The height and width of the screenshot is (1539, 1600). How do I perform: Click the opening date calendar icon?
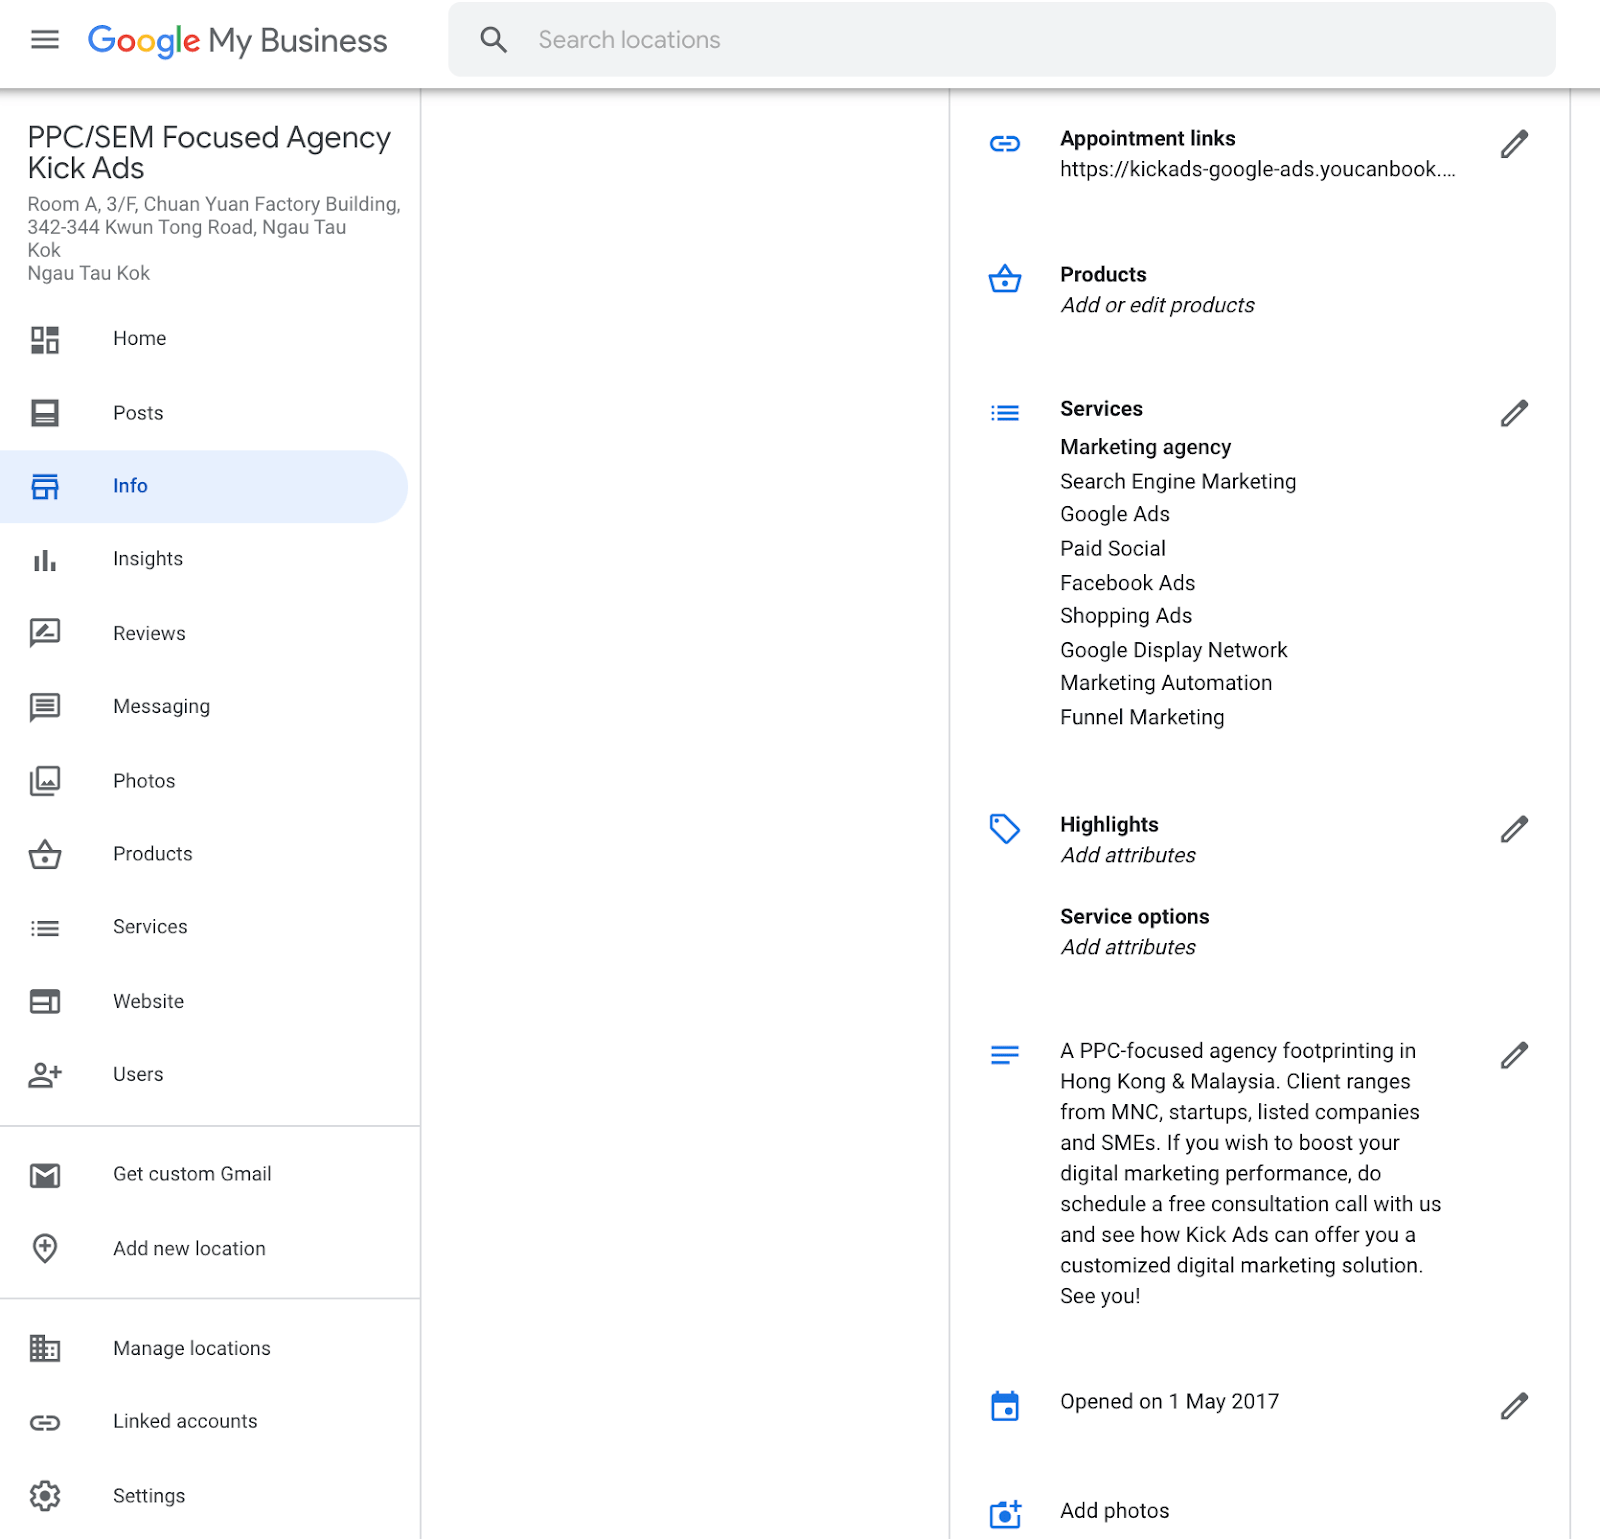pos(1005,1405)
